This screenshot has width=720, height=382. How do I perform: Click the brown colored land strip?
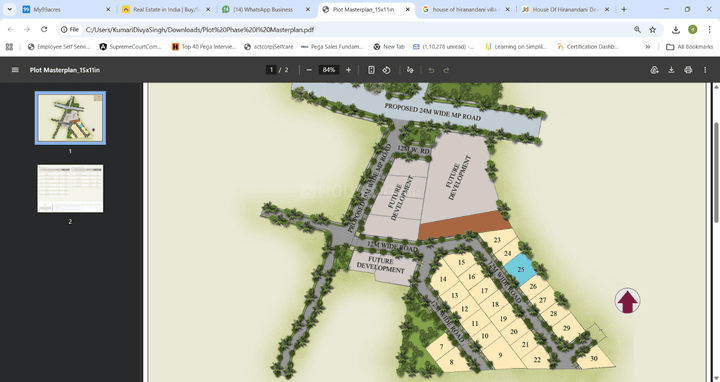[x=465, y=225]
